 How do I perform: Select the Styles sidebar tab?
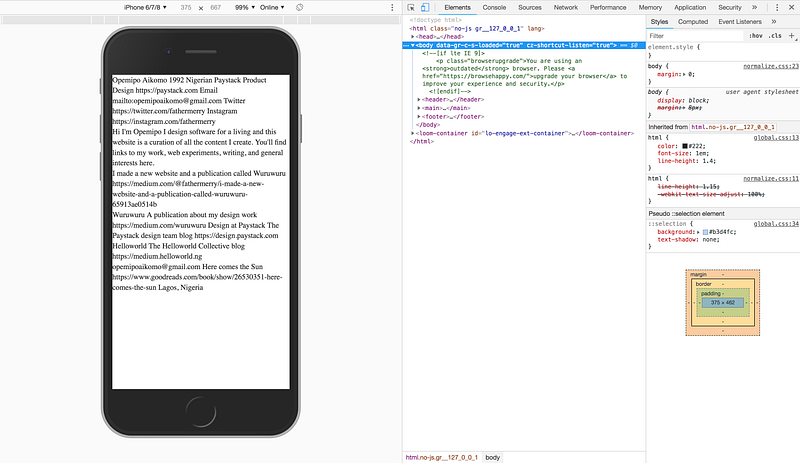(x=659, y=22)
